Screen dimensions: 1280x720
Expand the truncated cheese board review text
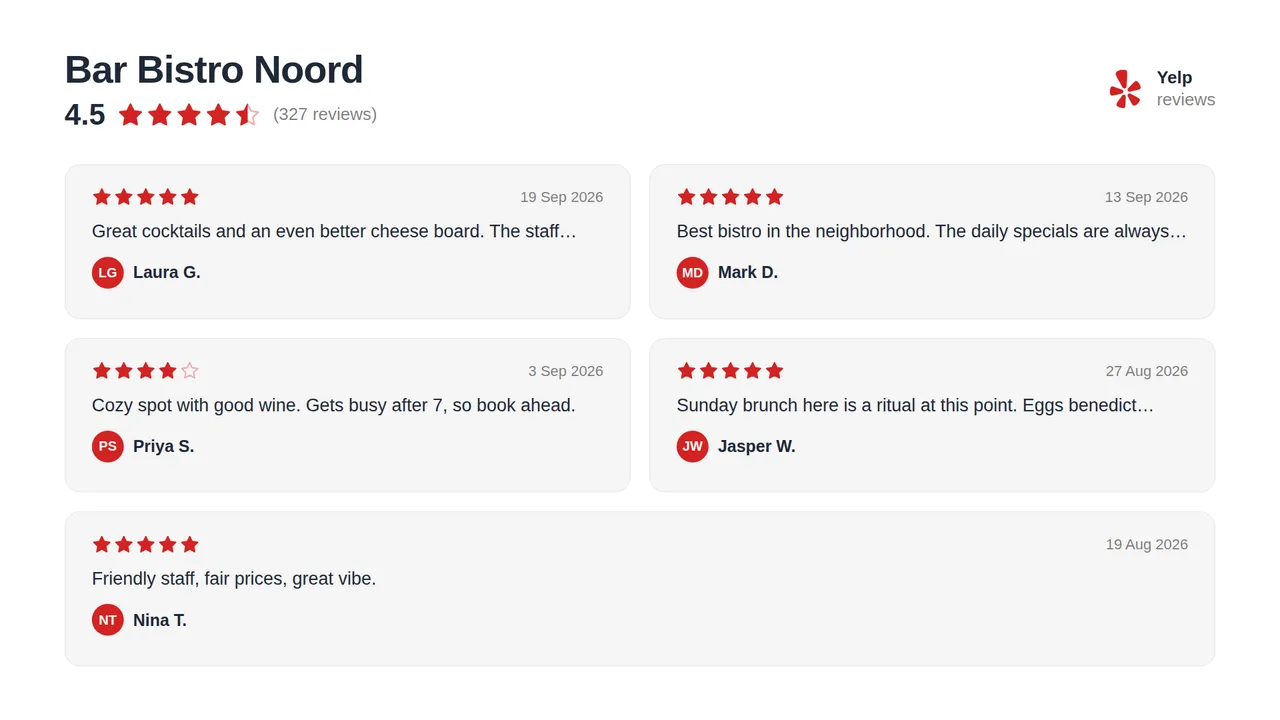(x=335, y=231)
